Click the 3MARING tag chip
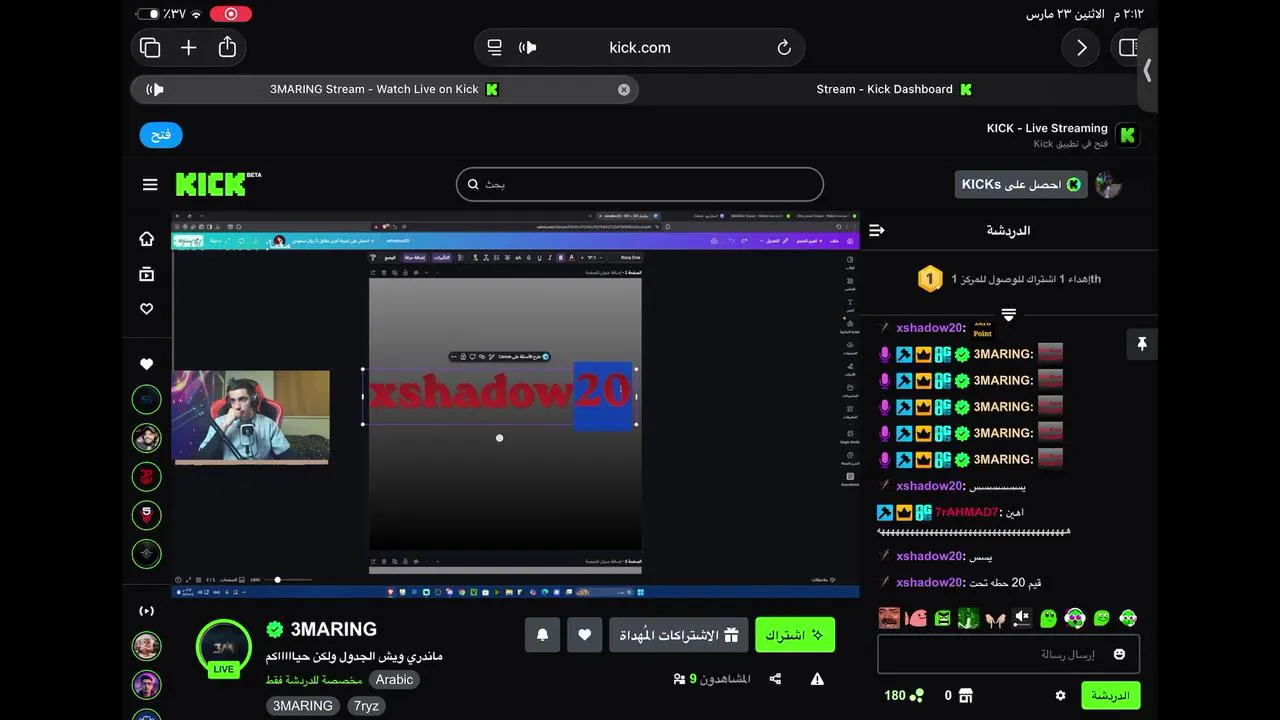The width and height of the screenshot is (1280, 720). (x=303, y=706)
